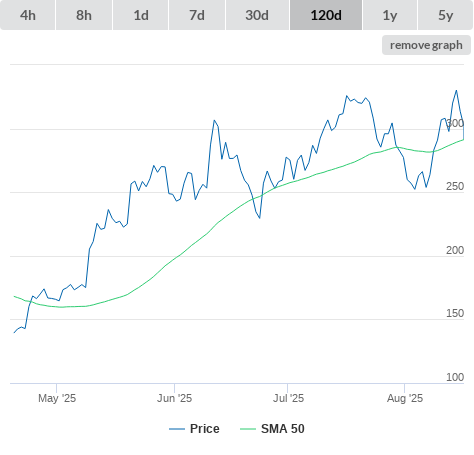Click the Jul '25 axis label

coord(288,398)
